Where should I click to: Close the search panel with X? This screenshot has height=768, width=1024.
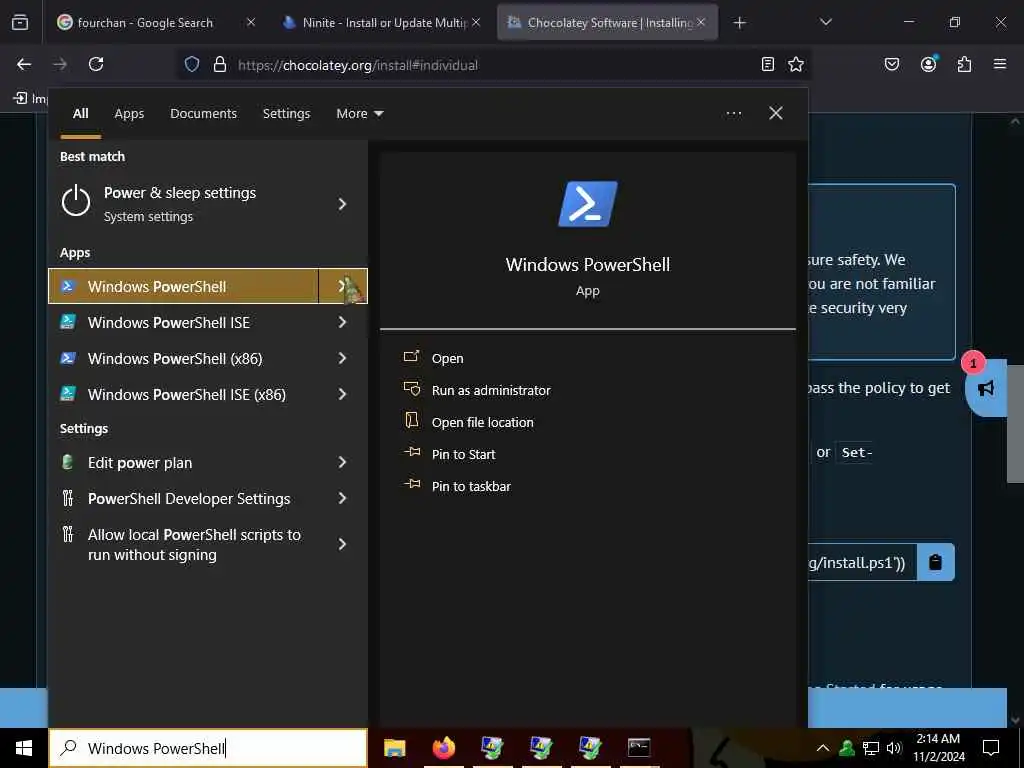coord(776,114)
